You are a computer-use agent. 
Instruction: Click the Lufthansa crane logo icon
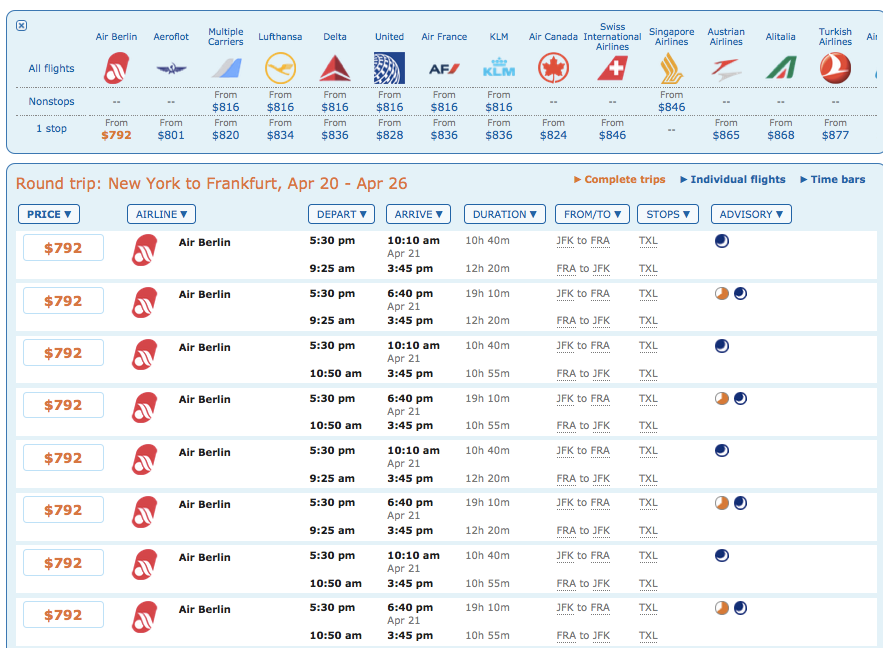click(x=280, y=68)
